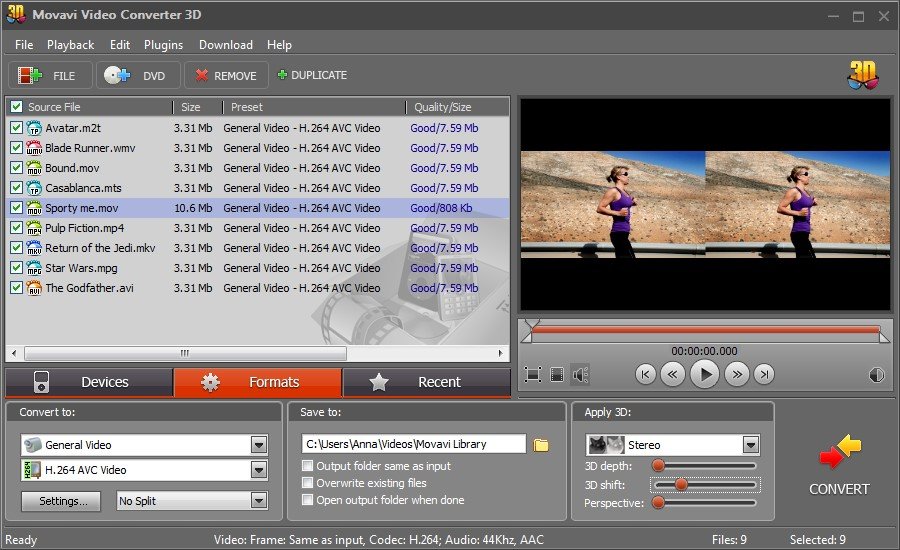Open the General Video category dropdown
900x550 pixels.
pyautogui.click(x=259, y=445)
